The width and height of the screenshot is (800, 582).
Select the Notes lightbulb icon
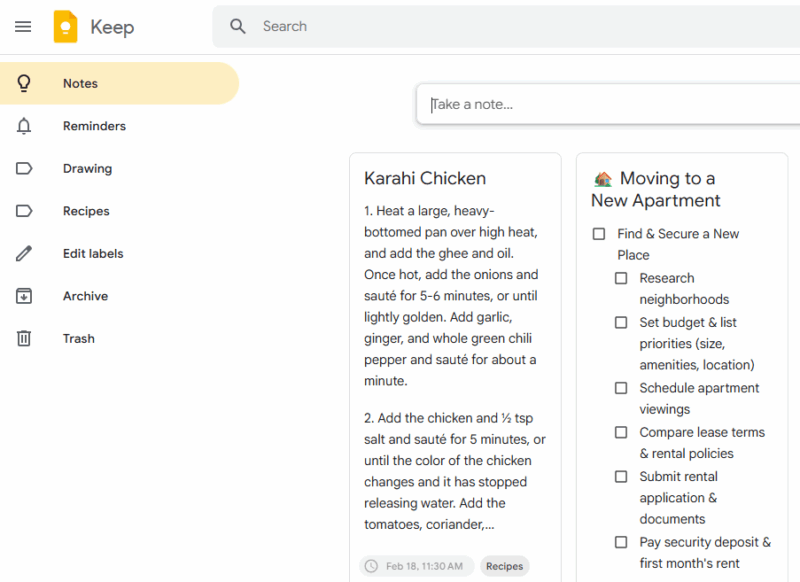pyautogui.click(x=24, y=83)
